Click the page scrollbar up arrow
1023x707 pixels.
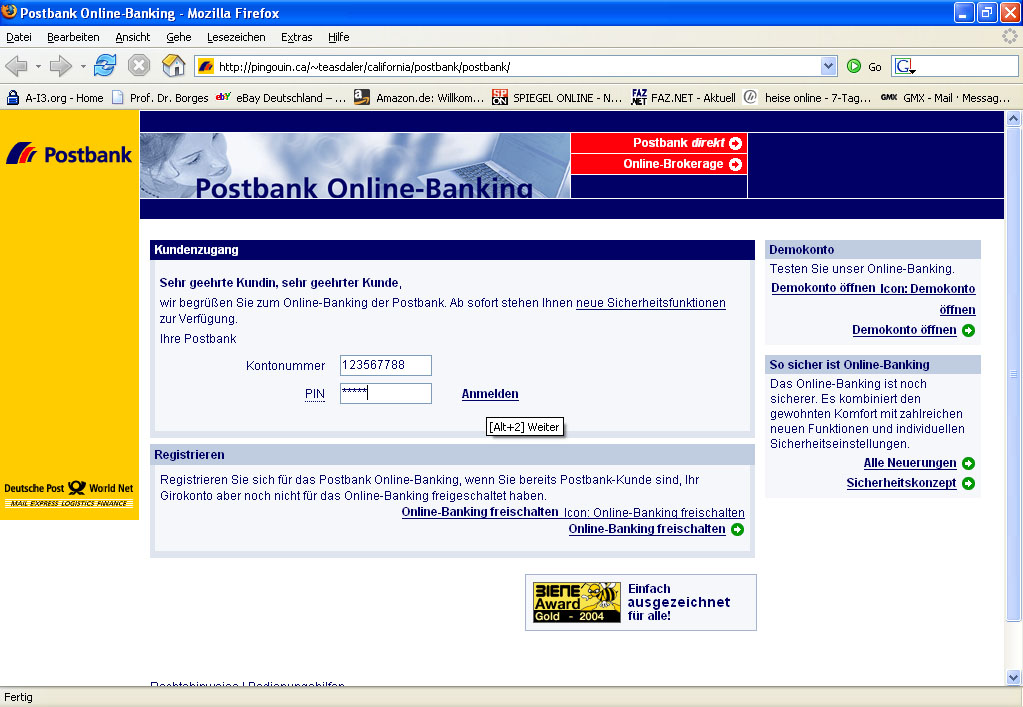point(1013,118)
